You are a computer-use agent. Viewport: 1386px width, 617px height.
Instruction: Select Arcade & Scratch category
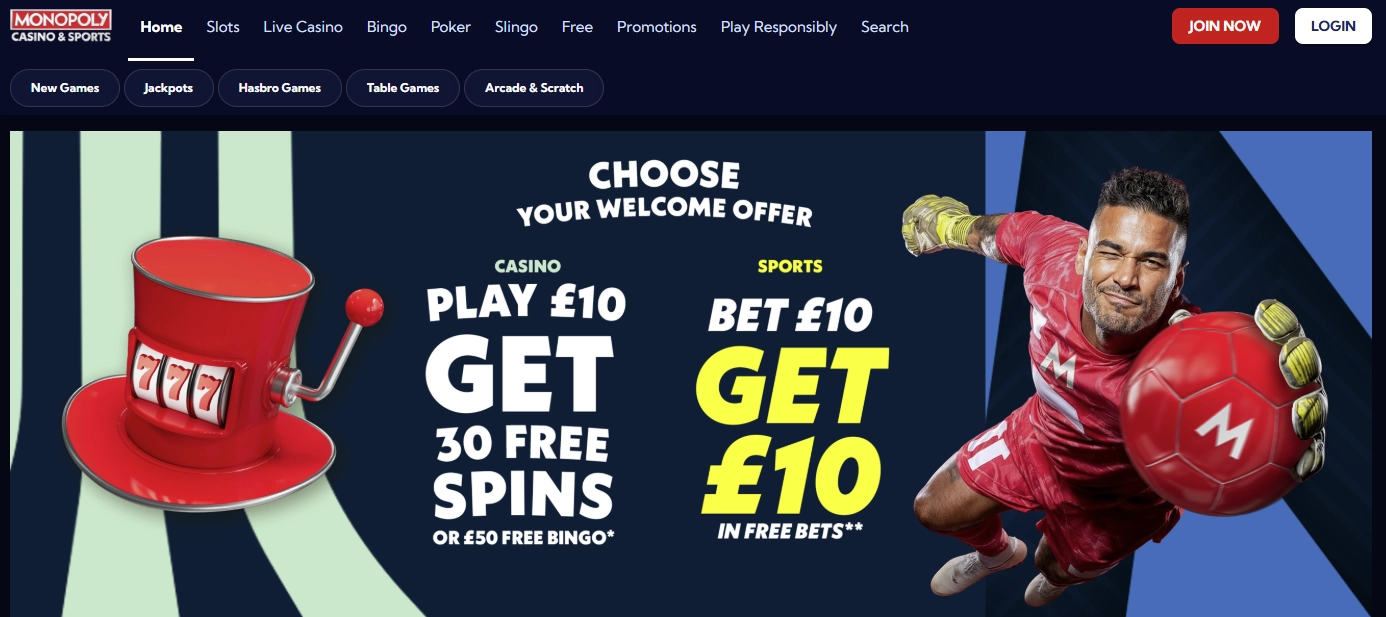point(534,88)
